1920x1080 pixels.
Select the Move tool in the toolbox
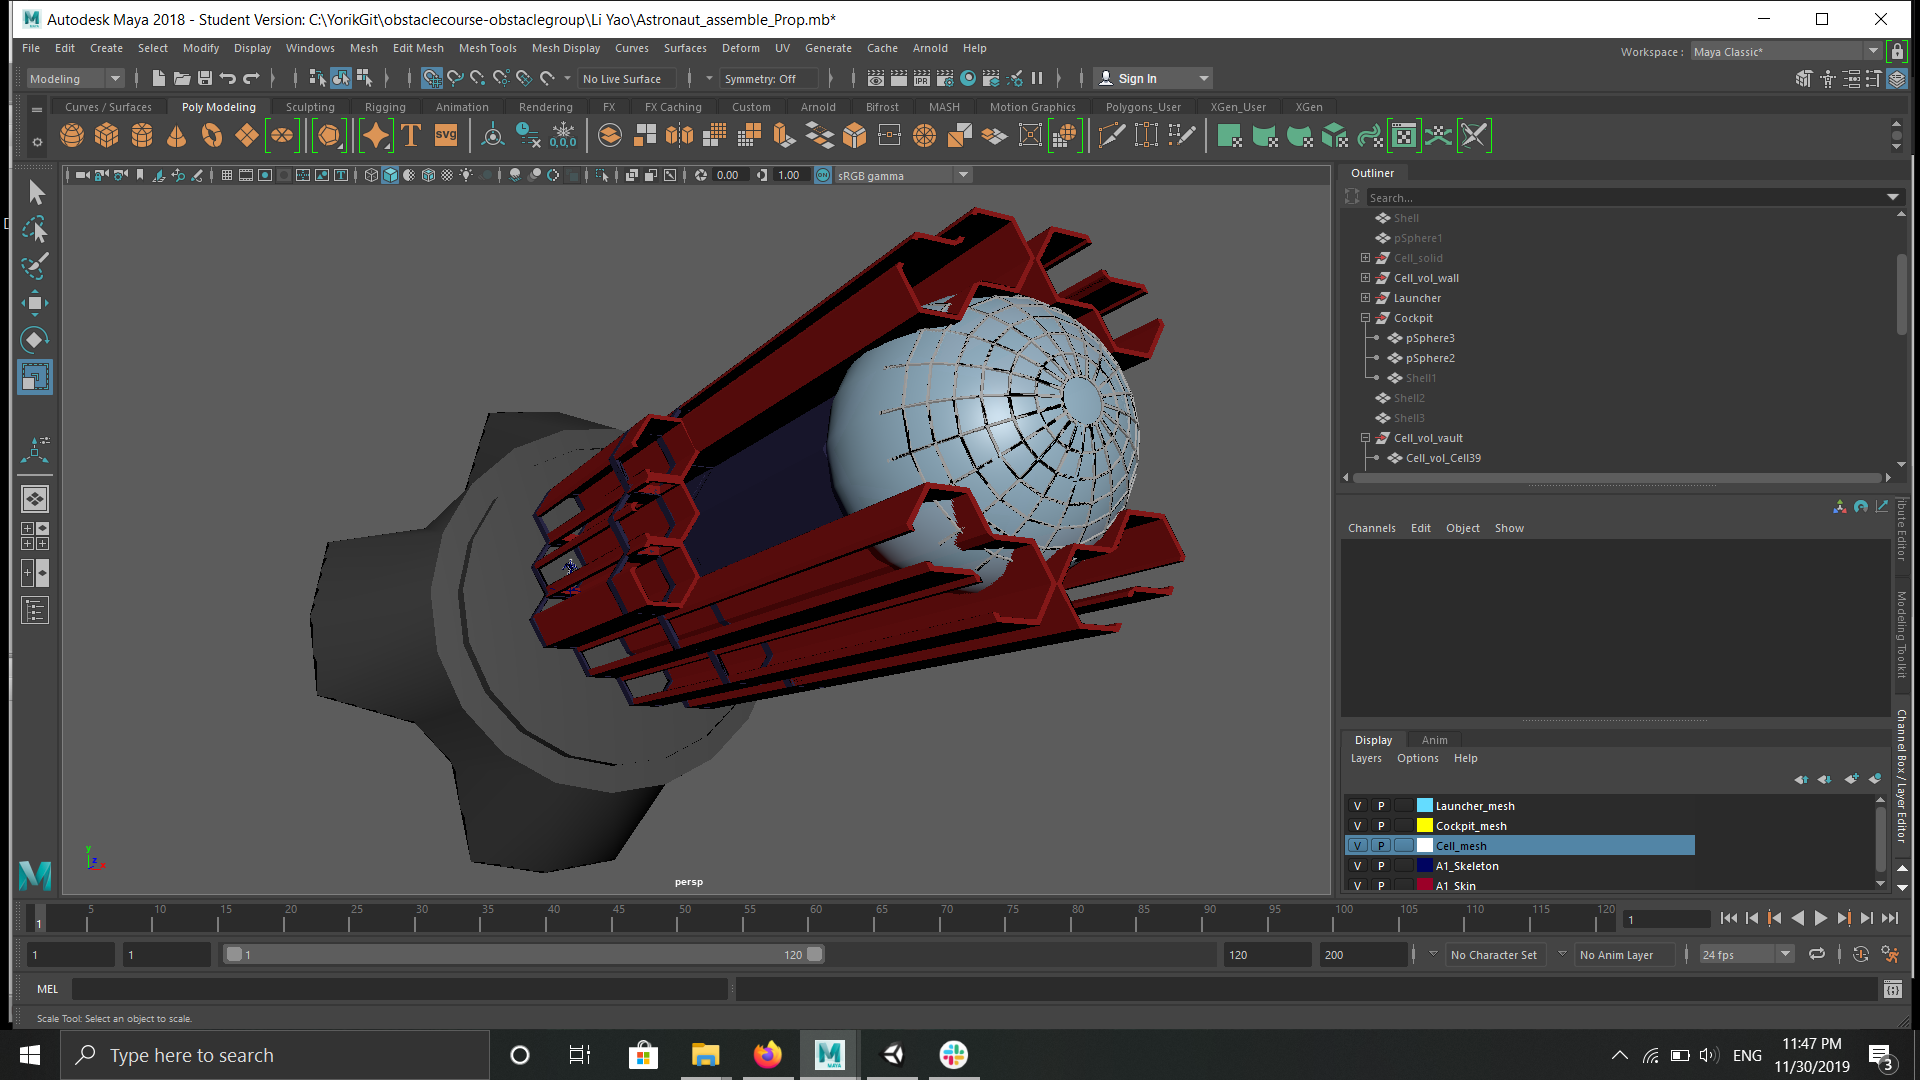pyautogui.click(x=34, y=302)
